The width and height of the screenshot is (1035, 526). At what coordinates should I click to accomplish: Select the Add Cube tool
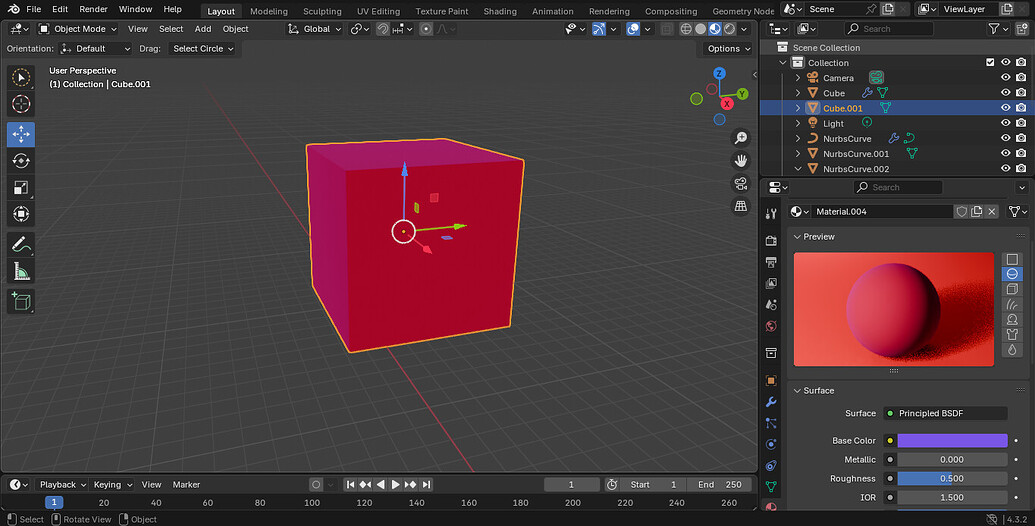point(21,302)
